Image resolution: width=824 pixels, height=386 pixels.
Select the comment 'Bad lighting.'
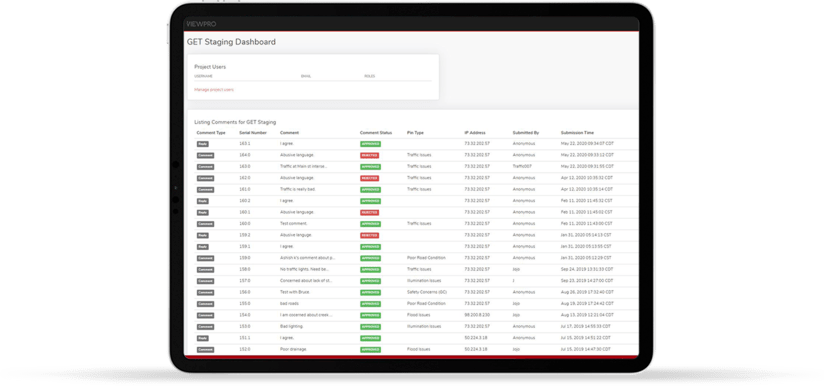pyautogui.click(x=292, y=326)
